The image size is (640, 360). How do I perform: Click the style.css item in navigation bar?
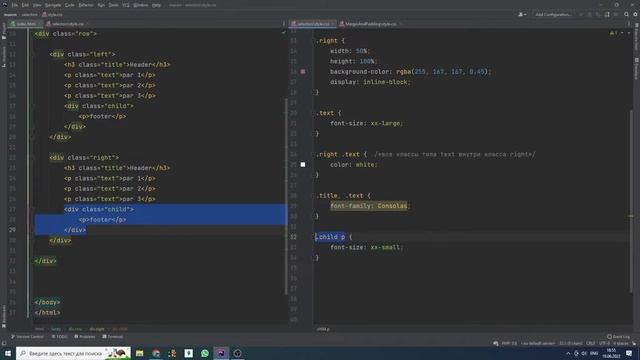53,15
